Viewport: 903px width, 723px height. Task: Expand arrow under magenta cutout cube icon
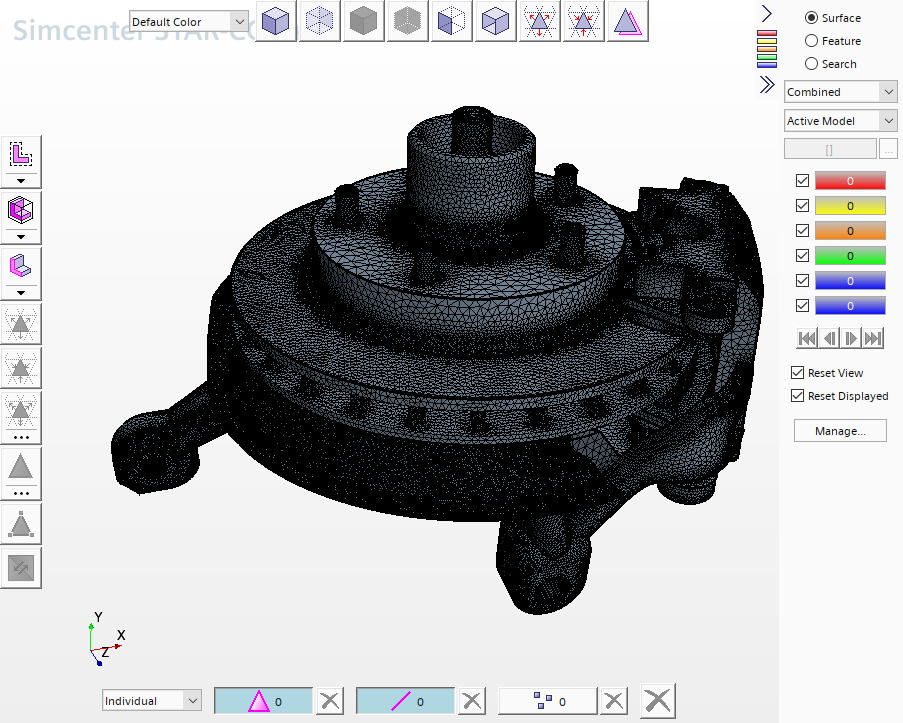pos(21,237)
